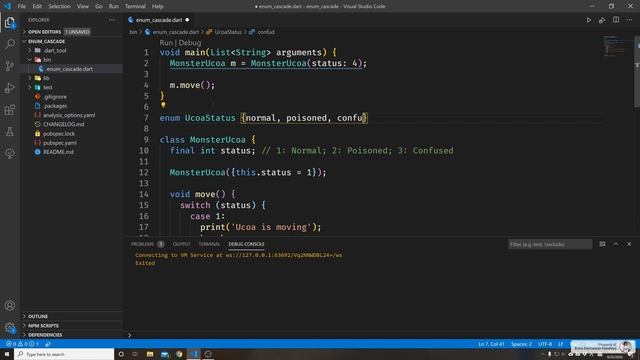Screen dimensions: 640x360
Task: Select the enum_cascade.dart editor tab
Action: pyautogui.click(x=159, y=20)
